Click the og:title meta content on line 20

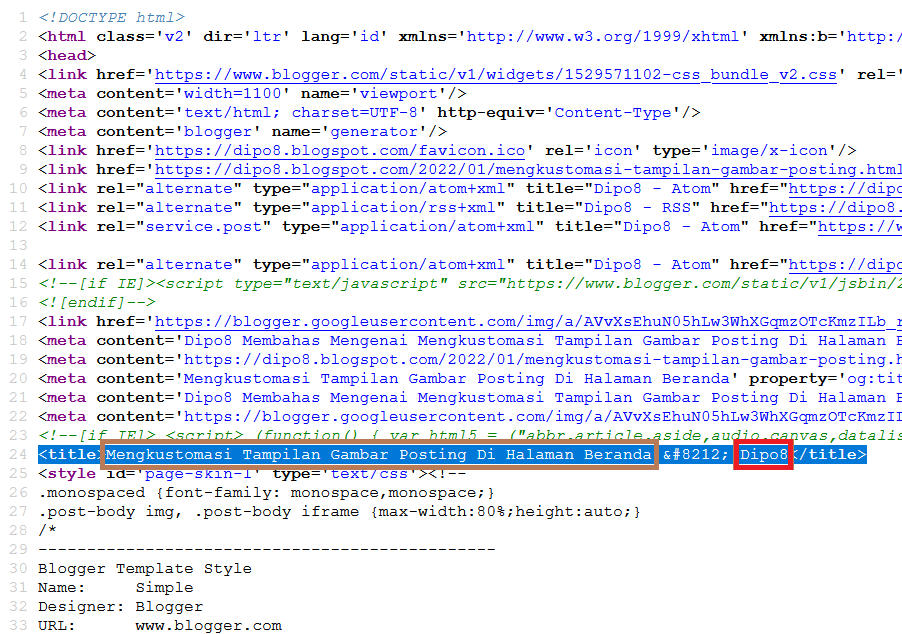click(x=456, y=379)
